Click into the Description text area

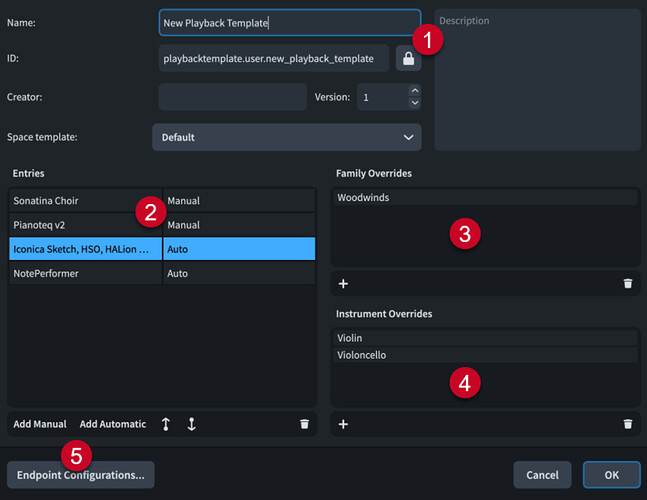tap(537, 80)
